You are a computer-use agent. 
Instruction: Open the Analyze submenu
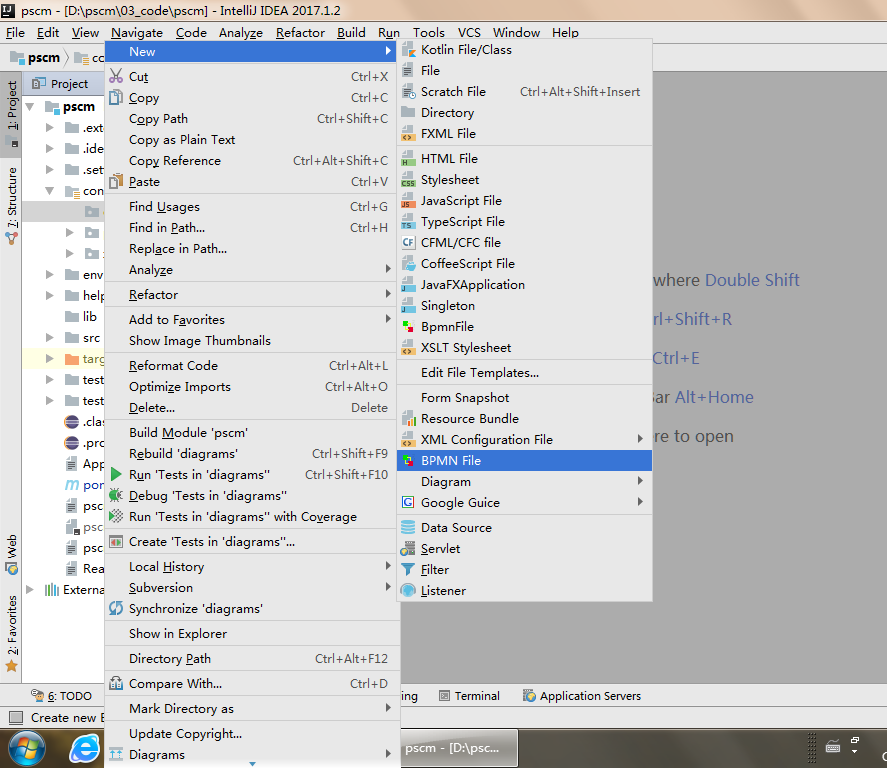tap(252, 270)
